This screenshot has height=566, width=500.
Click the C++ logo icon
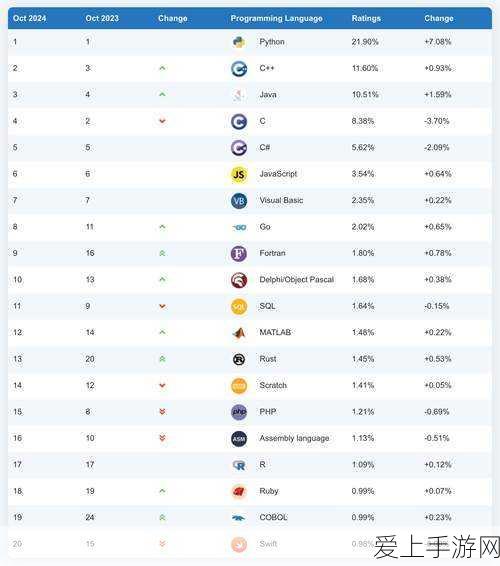click(x=239, y=68)
